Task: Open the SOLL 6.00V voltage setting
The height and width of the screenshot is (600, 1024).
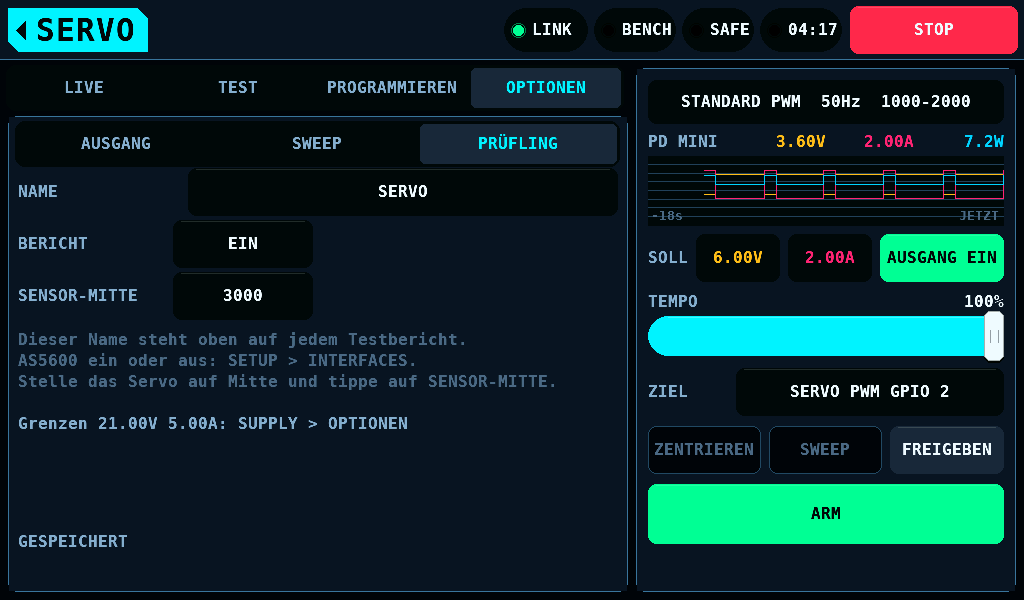Action: point(738,258)
